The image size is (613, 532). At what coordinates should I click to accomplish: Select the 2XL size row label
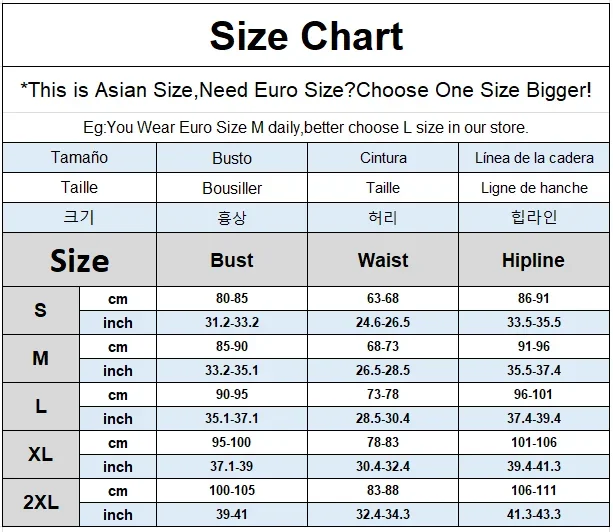coord(41,502)
